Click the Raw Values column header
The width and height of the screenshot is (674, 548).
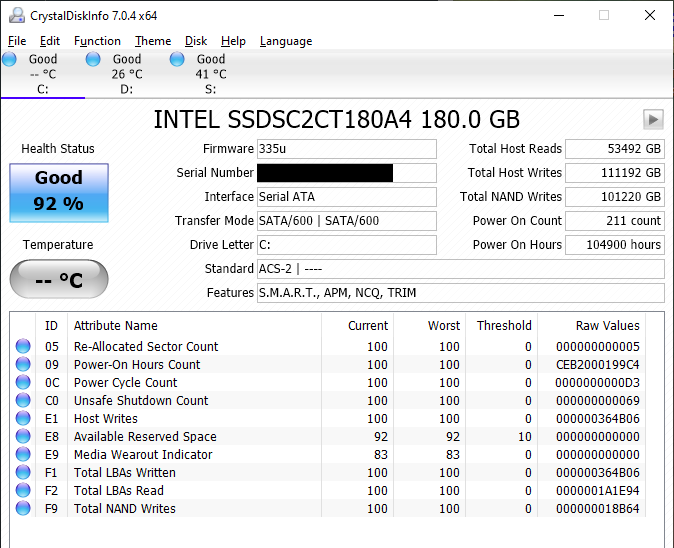coord(607,325)
